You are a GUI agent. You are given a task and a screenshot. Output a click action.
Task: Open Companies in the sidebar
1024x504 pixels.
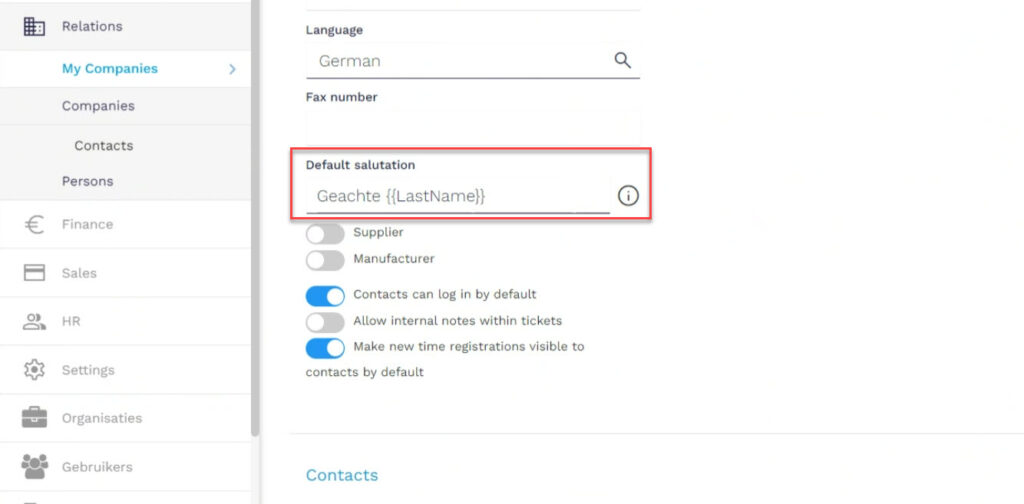pos(98,106)
